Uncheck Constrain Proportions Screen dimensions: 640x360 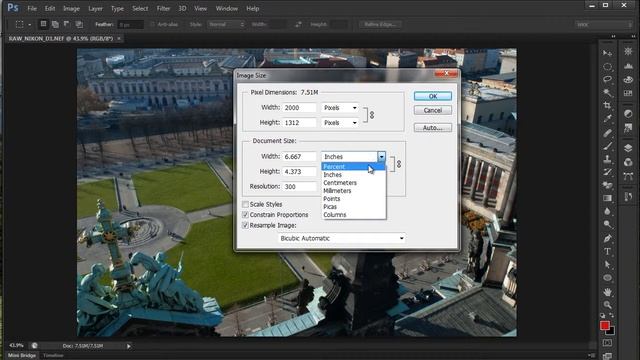tap(245, 215)
